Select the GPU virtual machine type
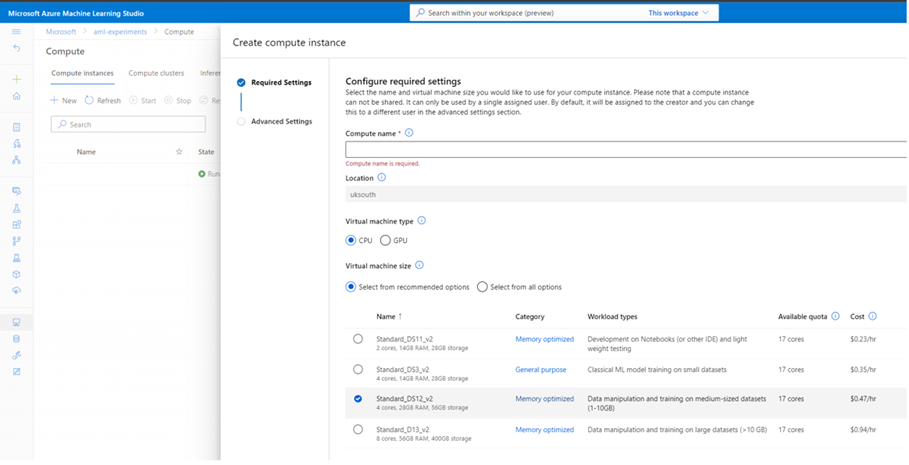The image size is (909, 465). [386, 240]
